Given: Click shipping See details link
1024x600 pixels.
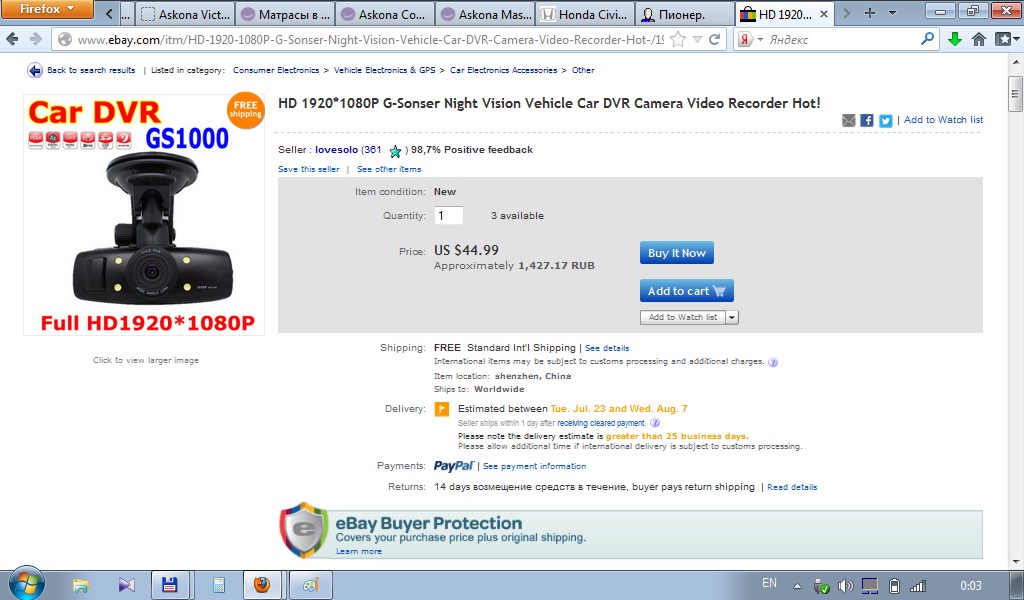Looking at the screenshot, I should tap(607, 349).
